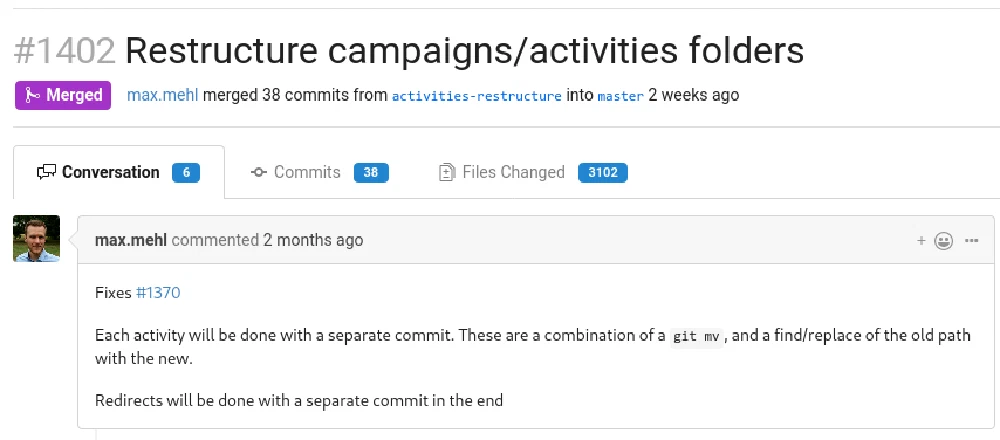Click the 3102 files count badge
Image resolution: width=1000 pixels, height=440 pixels.
coord(602,173)
